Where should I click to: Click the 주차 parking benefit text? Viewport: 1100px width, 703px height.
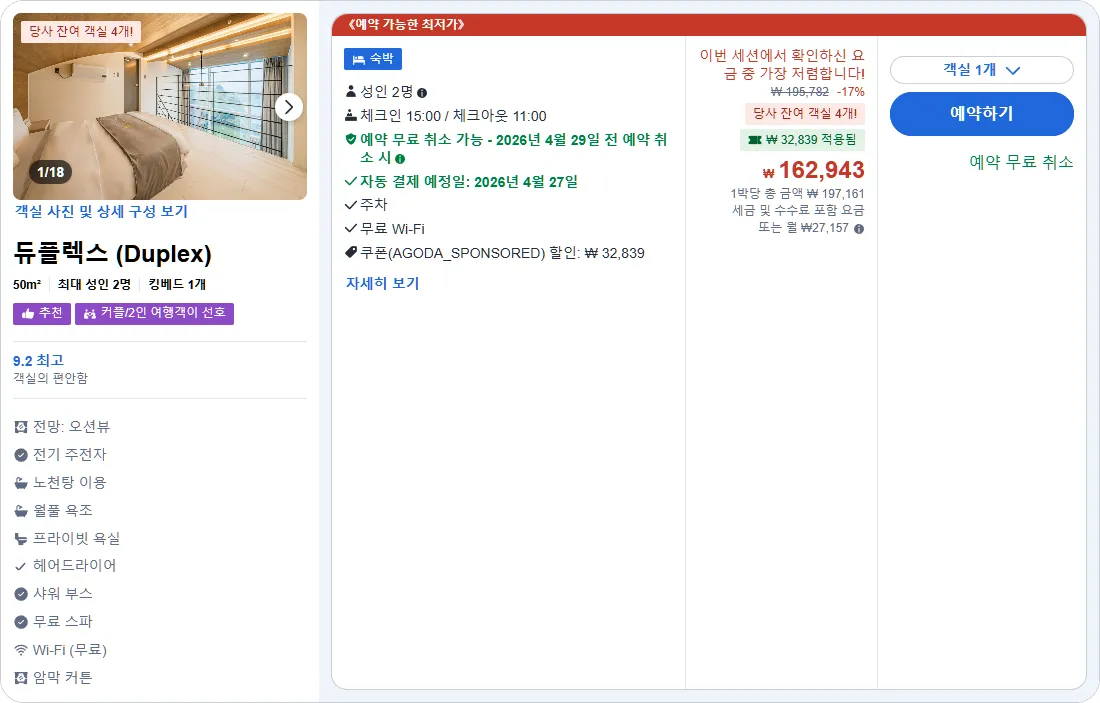374,204
